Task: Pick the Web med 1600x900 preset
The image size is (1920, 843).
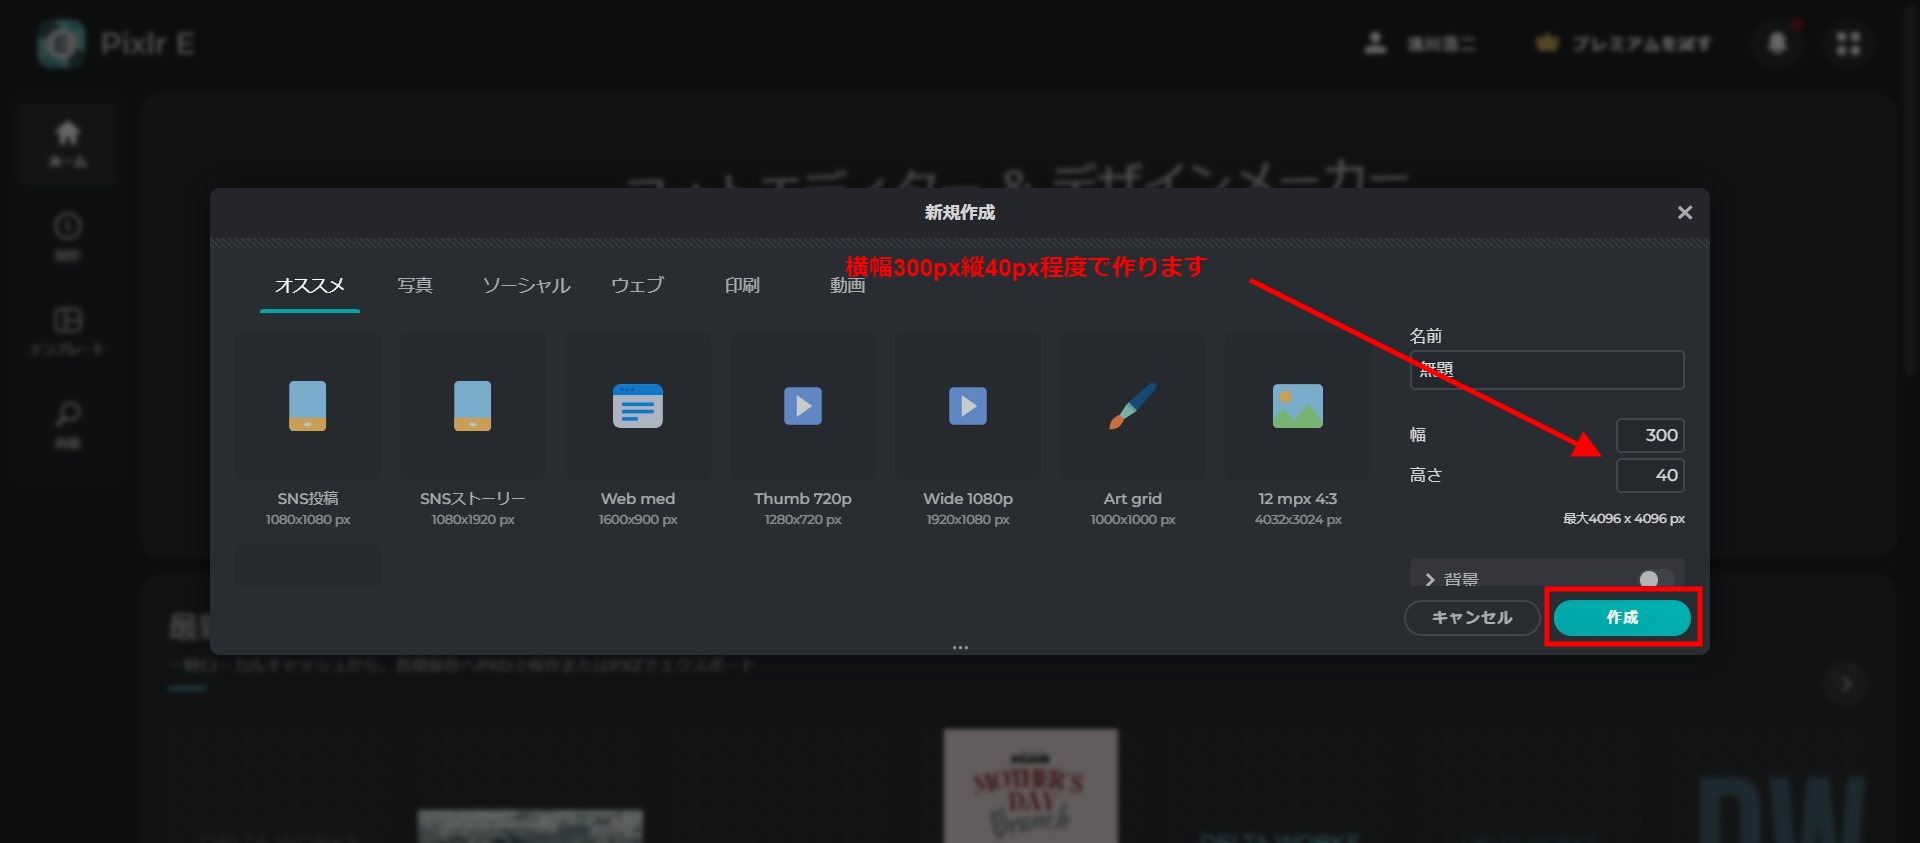Action: pyautogui.click(x=637, y=406)
